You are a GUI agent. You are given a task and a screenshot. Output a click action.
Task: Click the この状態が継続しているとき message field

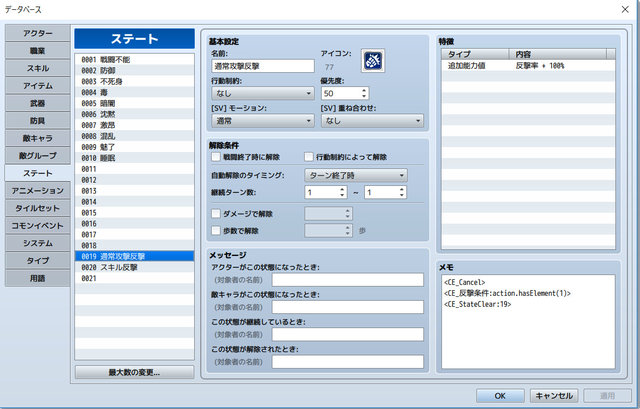(x=348, y=334)
